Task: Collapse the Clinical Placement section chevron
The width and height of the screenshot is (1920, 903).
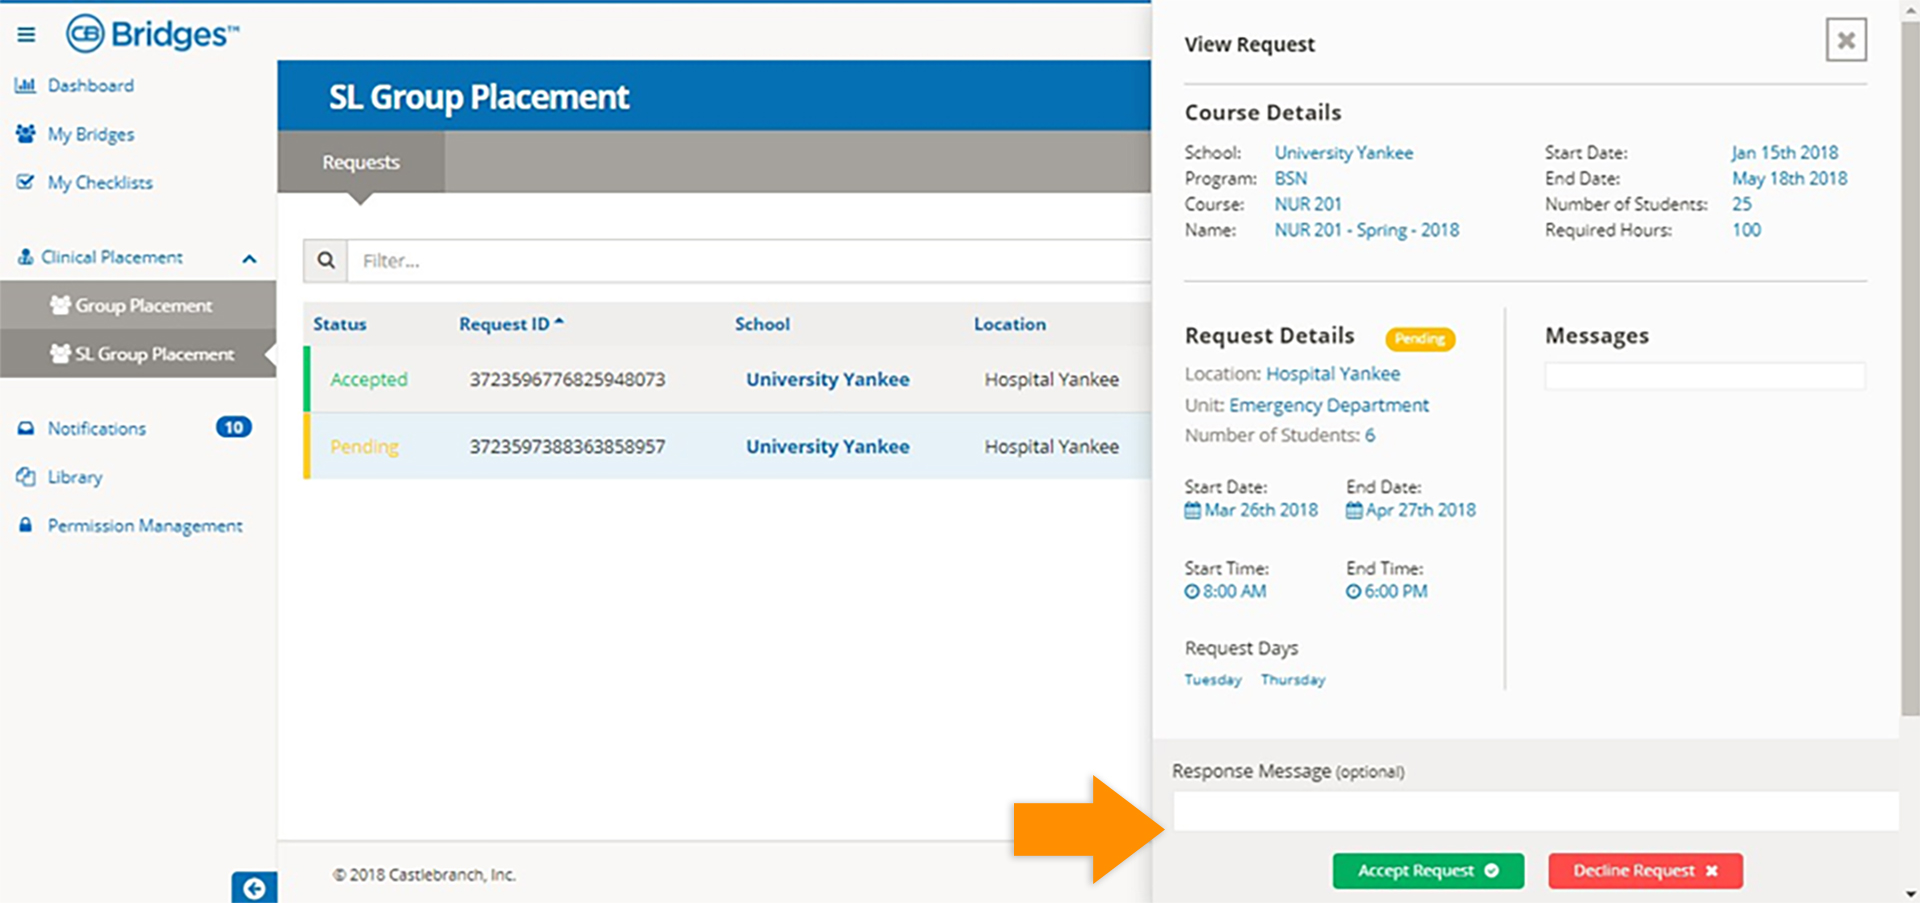Action: coord(249,258)
